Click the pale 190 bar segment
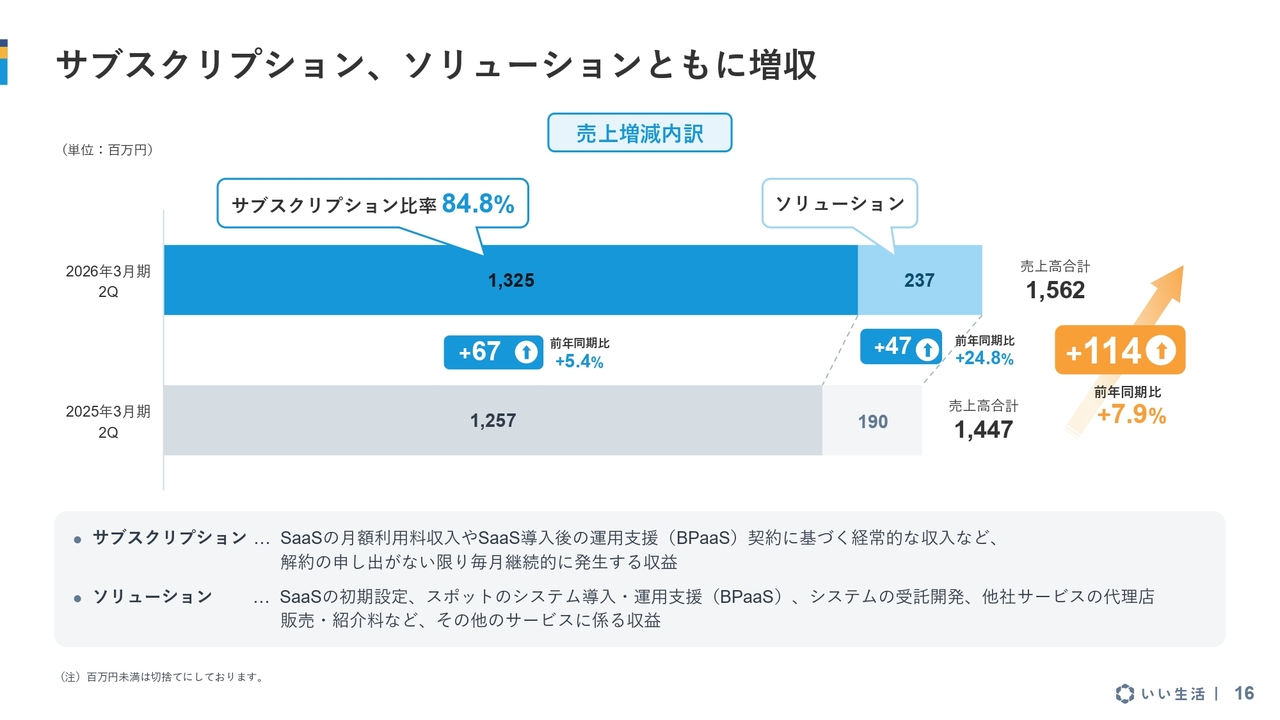This screenshot has width=1280, height=720. click(x=872, y=421)
